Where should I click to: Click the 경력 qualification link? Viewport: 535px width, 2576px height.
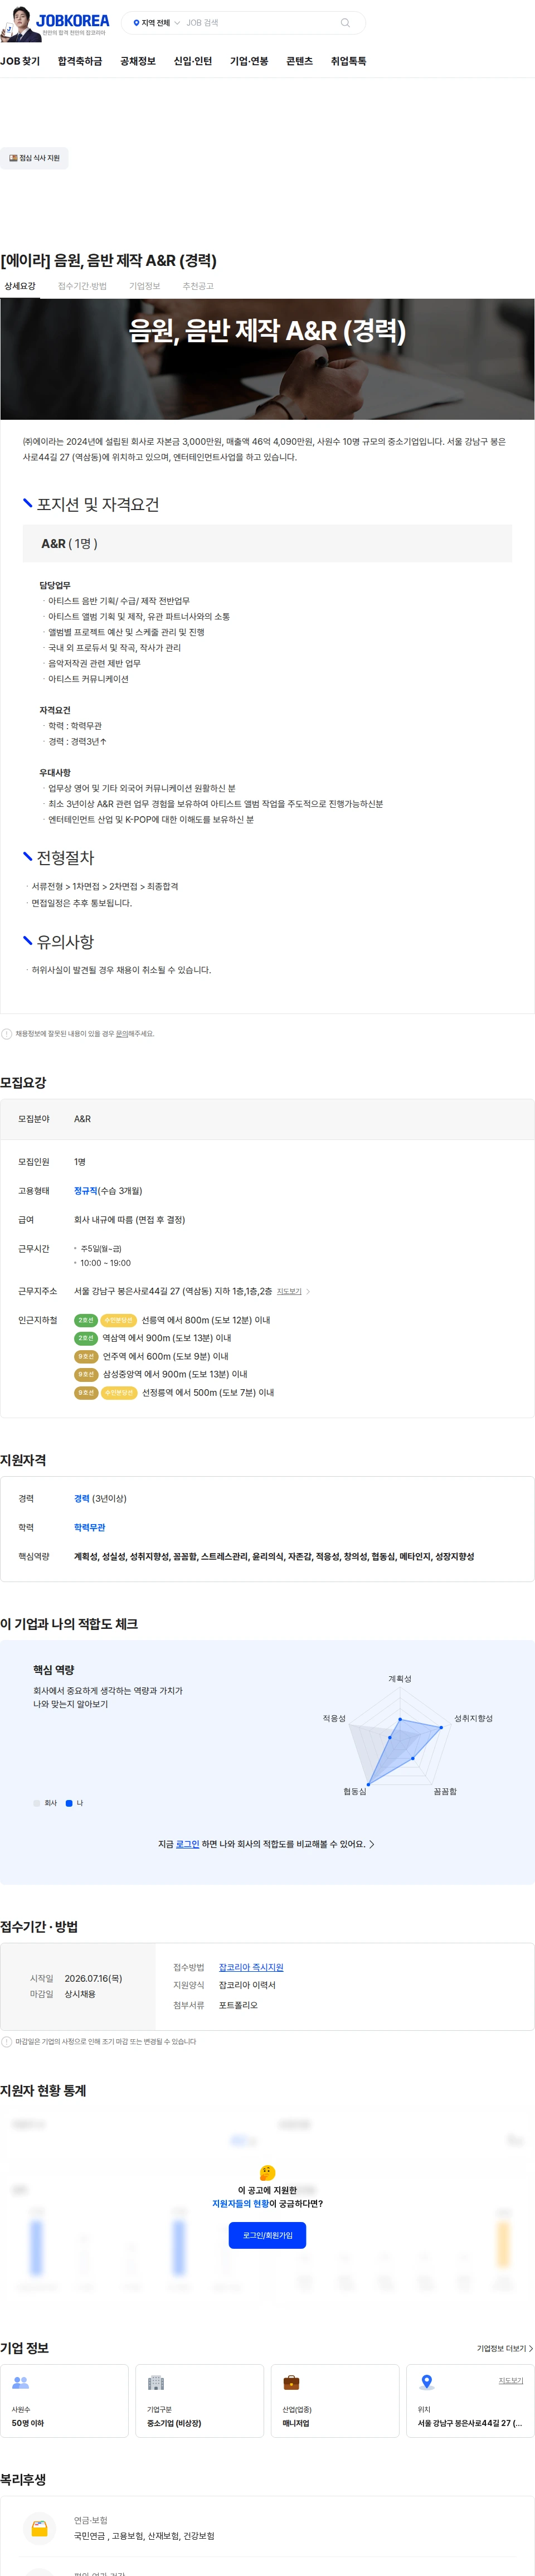pos(82,1498)
